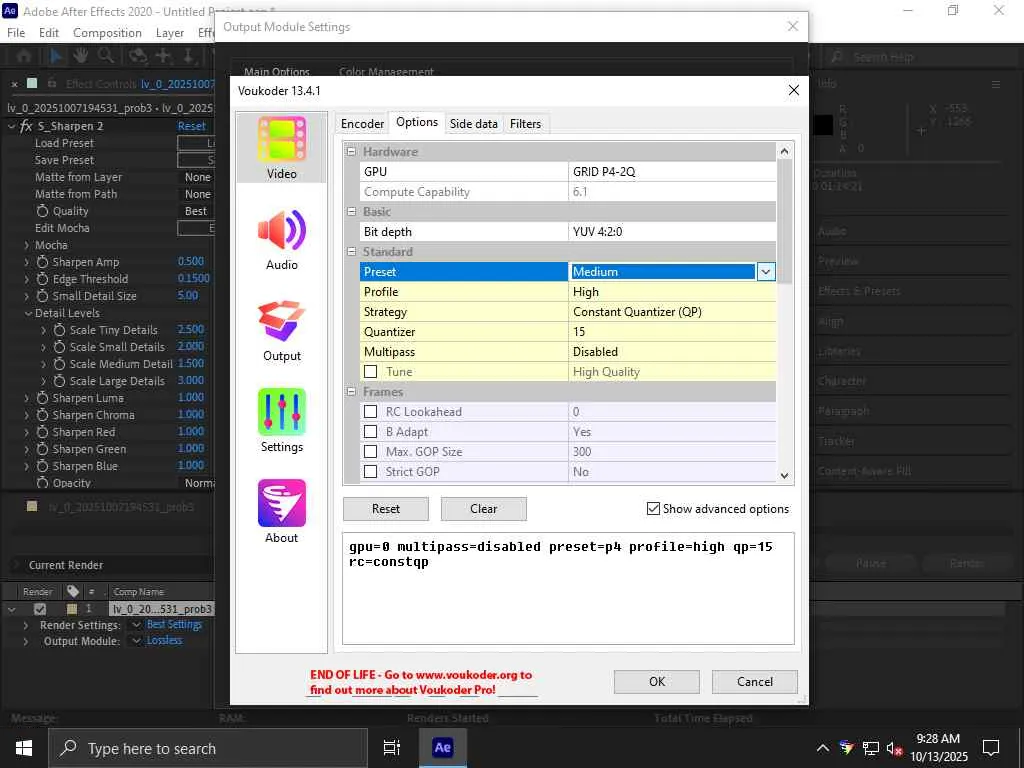
Task: Close the Voukoder 13.4.1 dialog
Action: [x=793, y=90]
